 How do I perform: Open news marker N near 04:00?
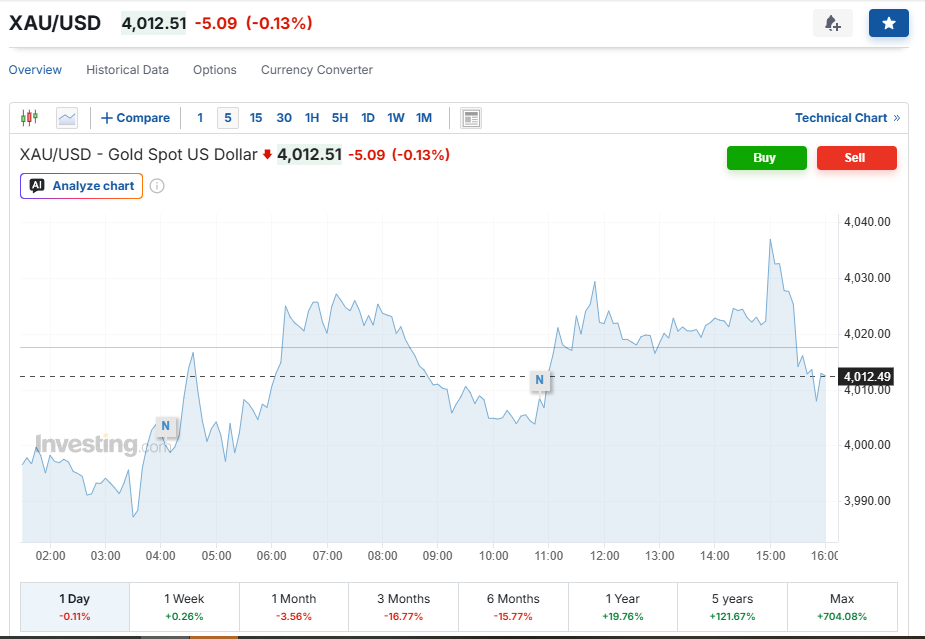166,426
